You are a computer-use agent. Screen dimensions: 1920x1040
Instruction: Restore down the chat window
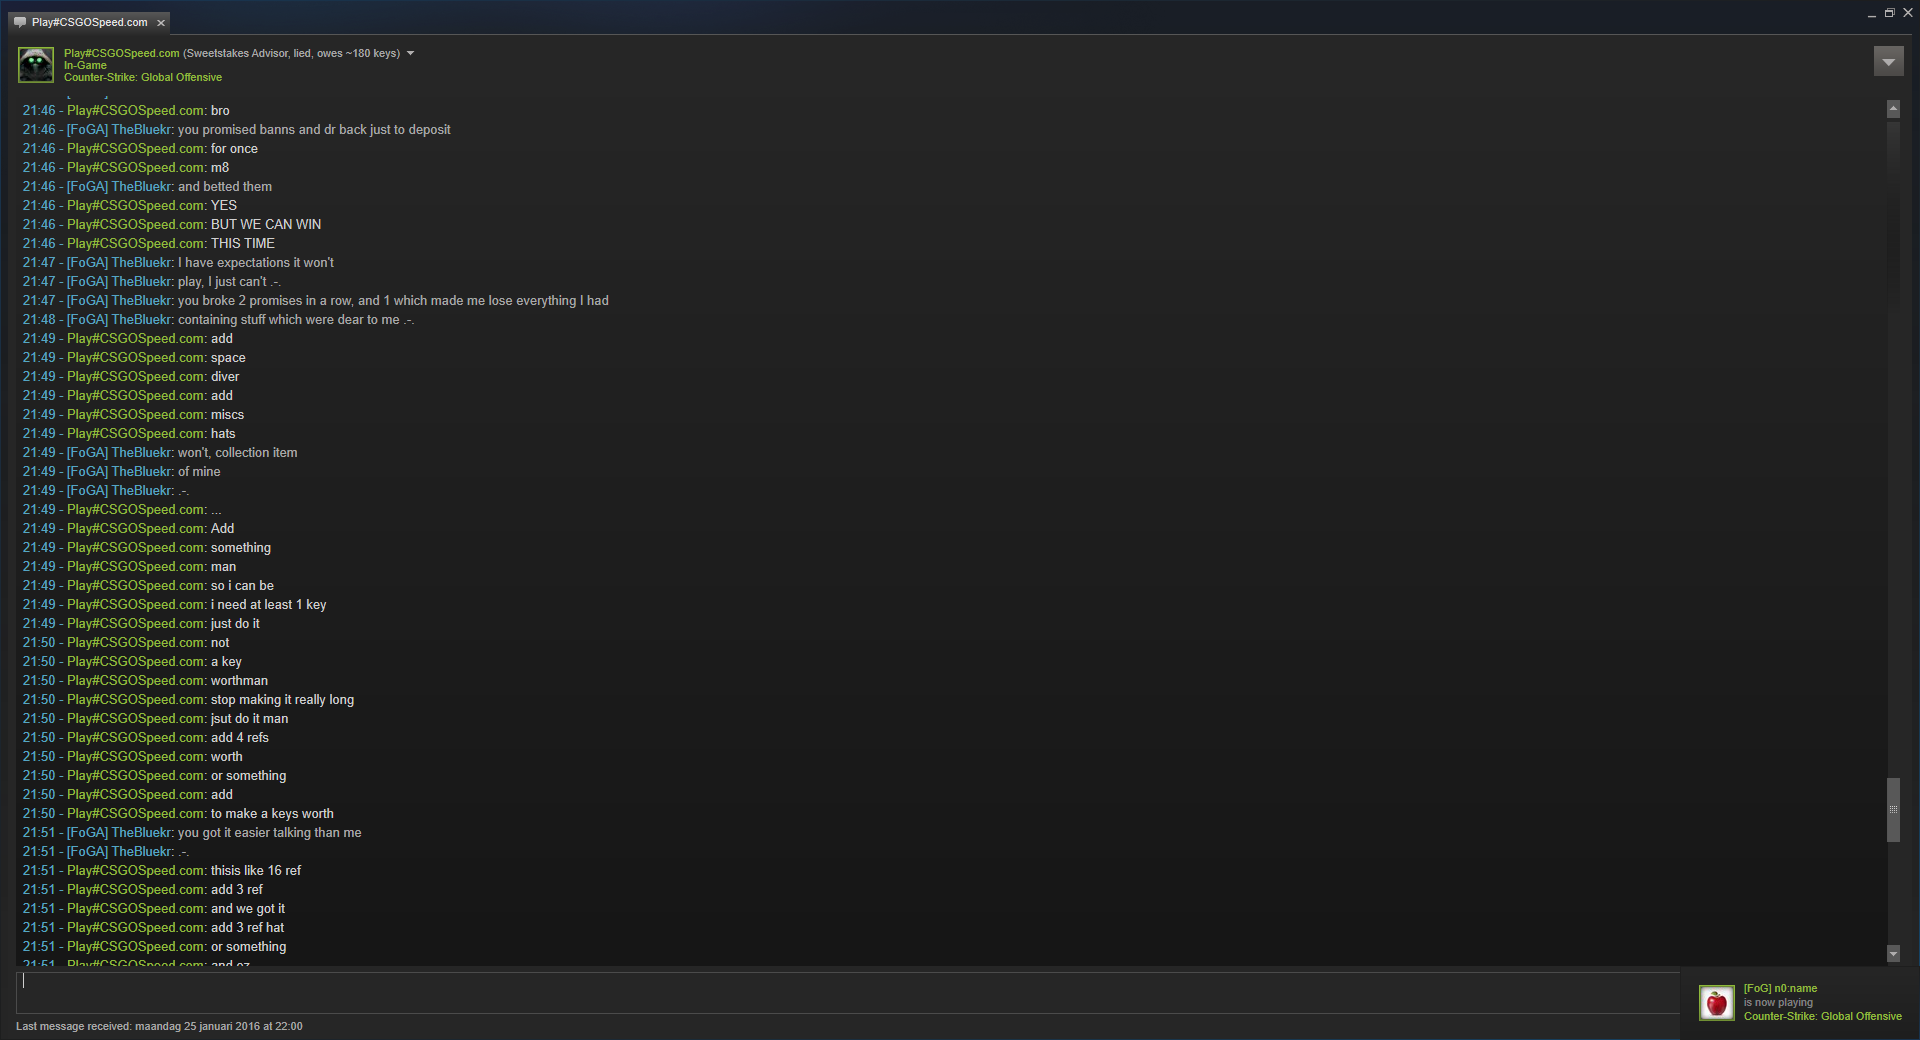coord(1889,13)
